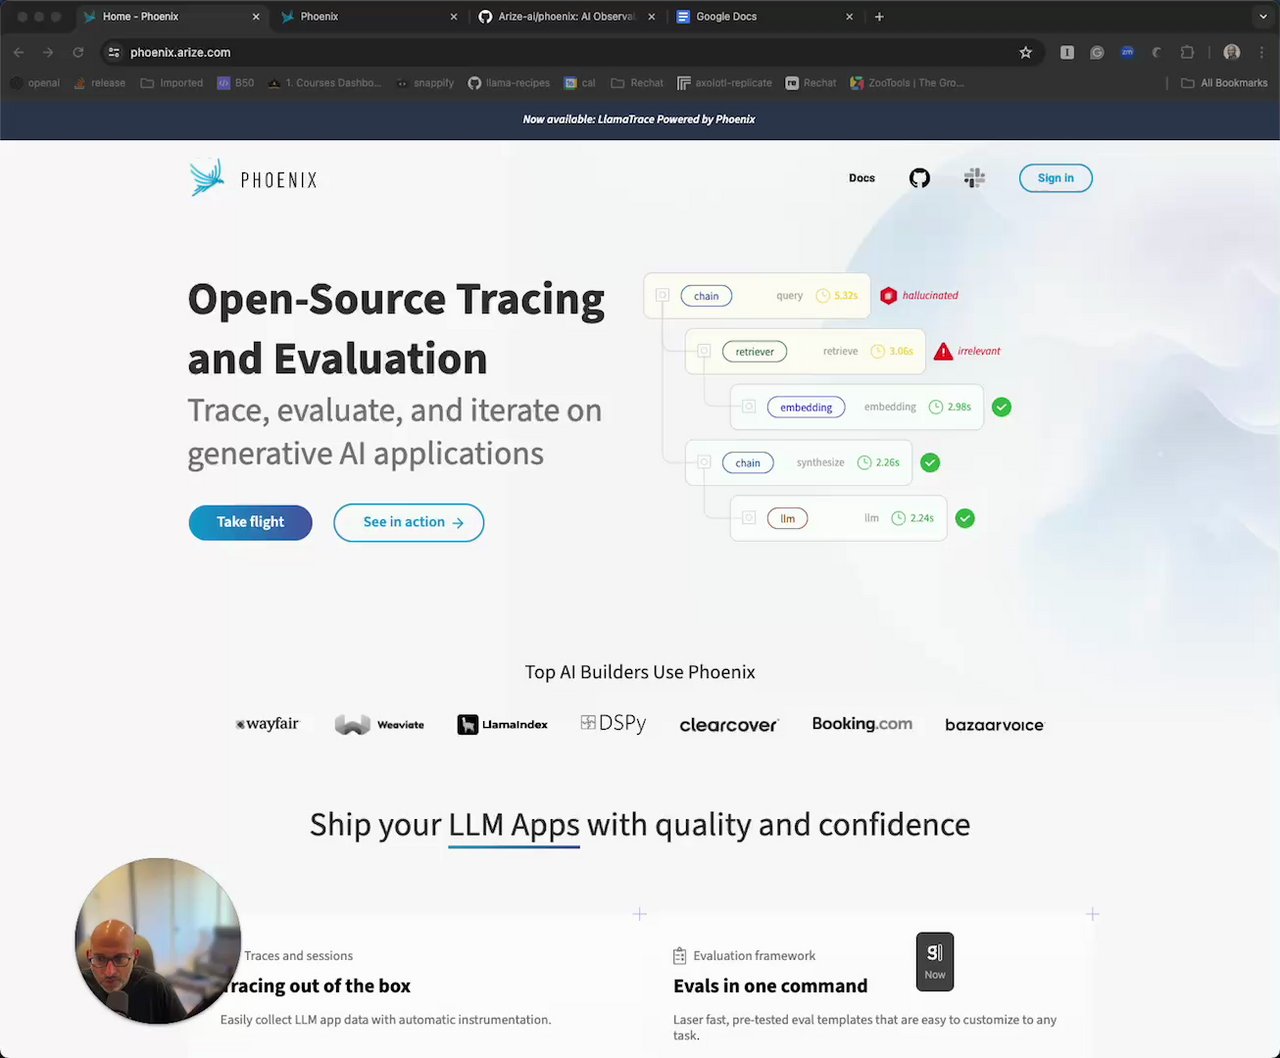1280x1058 pixels.
Task: Click the floating "Now" badge widget
Action: pos(935,962)
